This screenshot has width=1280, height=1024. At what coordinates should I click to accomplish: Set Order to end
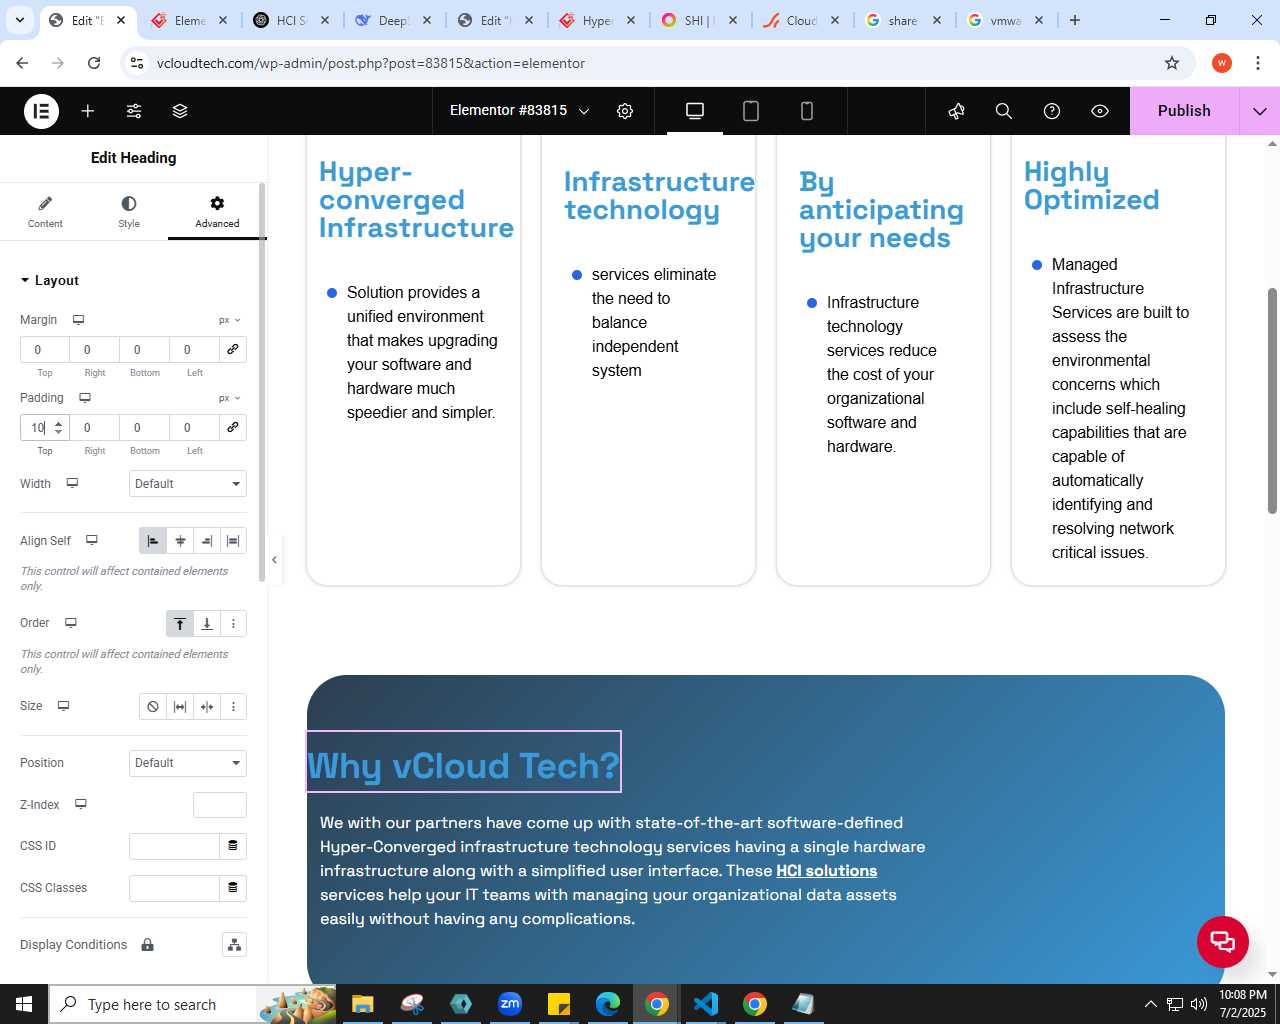(207, 624)
